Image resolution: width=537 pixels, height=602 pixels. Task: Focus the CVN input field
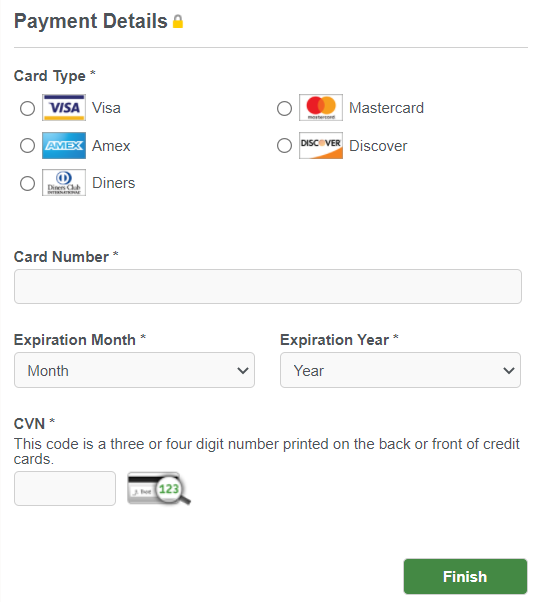pos(65,488)
